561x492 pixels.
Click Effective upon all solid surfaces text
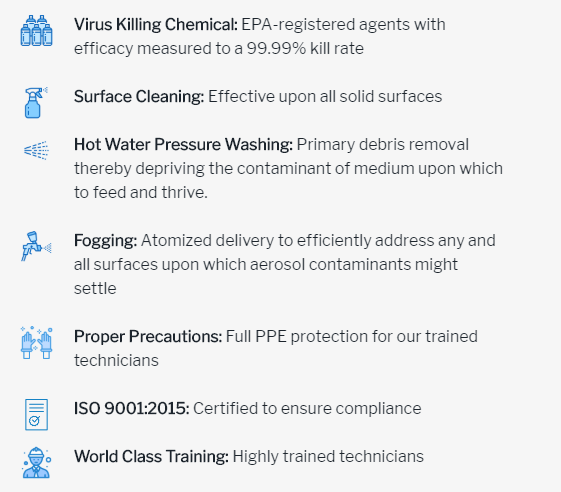[325, 97]
